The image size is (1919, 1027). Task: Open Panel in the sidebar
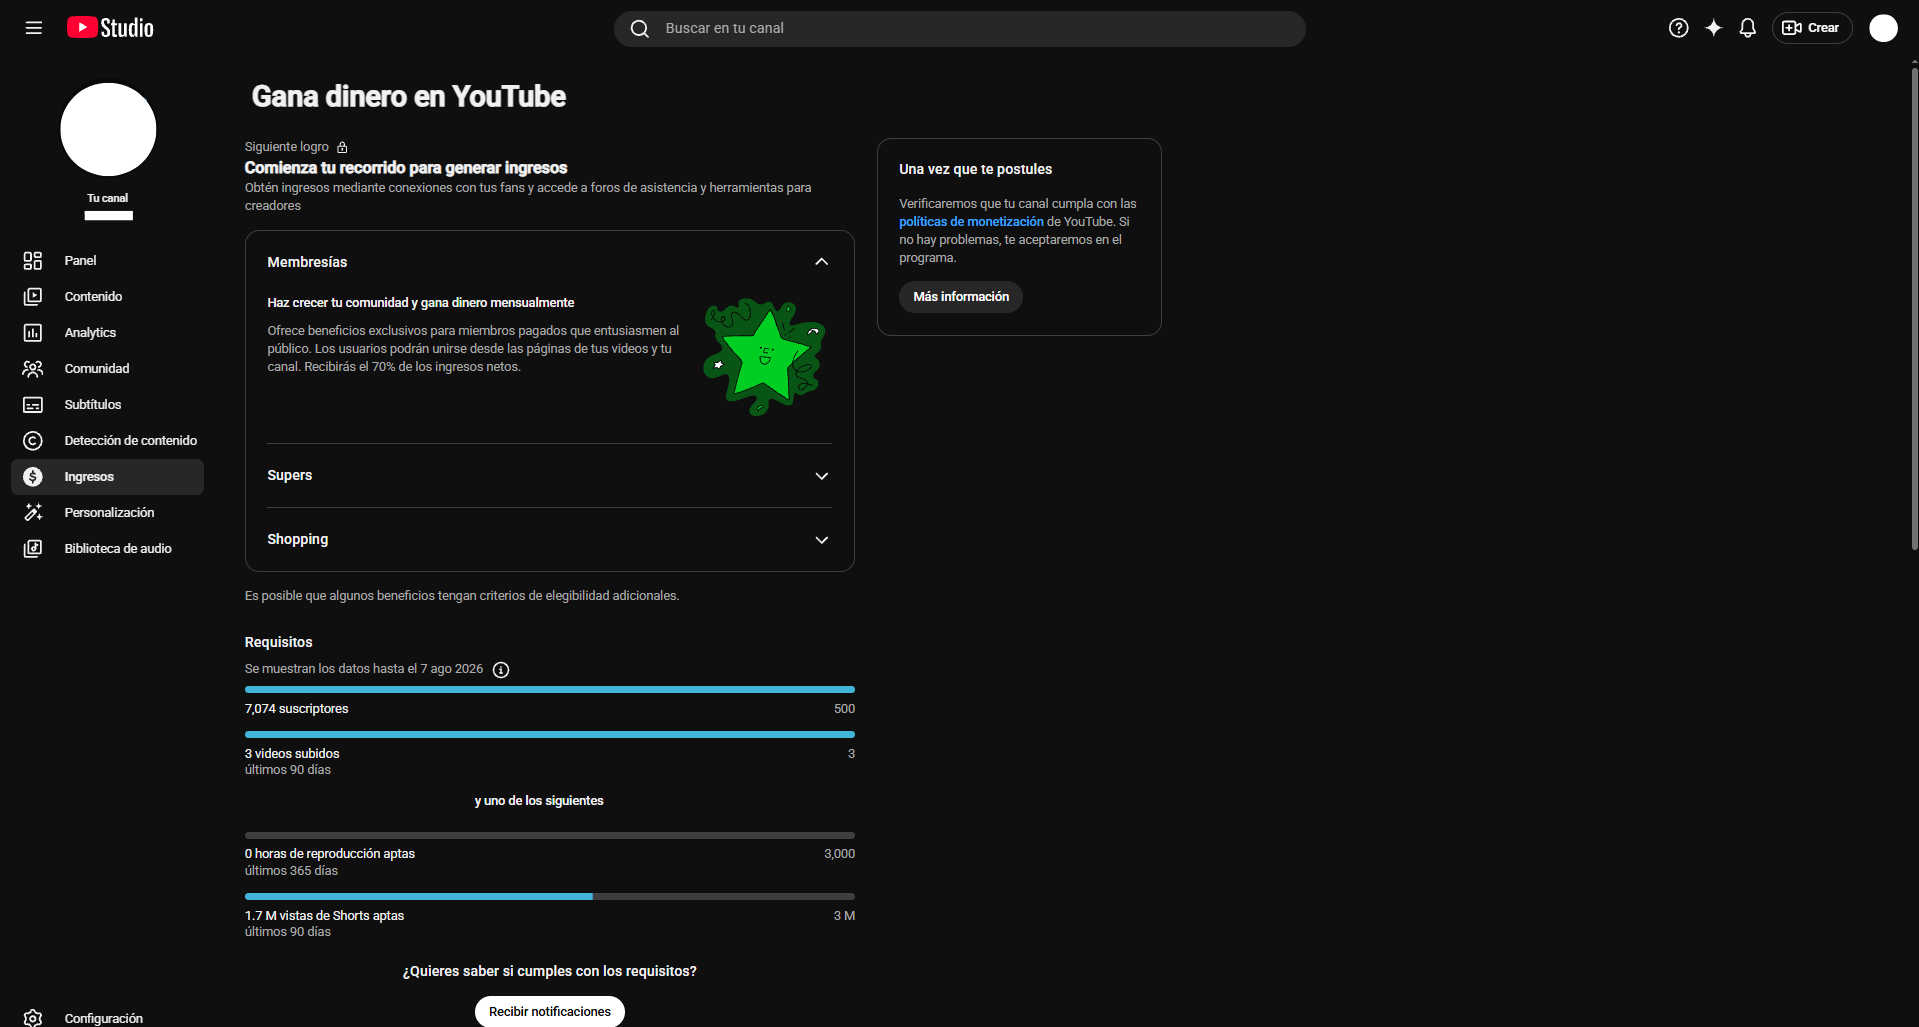pyautogui.click(x=107, y=261)
